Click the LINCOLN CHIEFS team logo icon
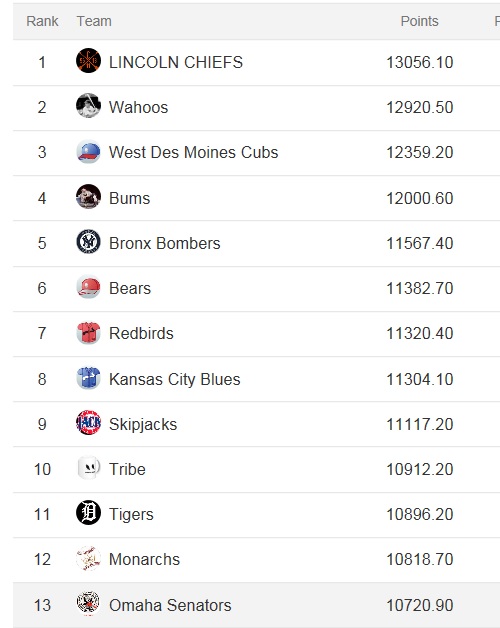Viewport: 500px width, 628px height. tap(88, 60)
